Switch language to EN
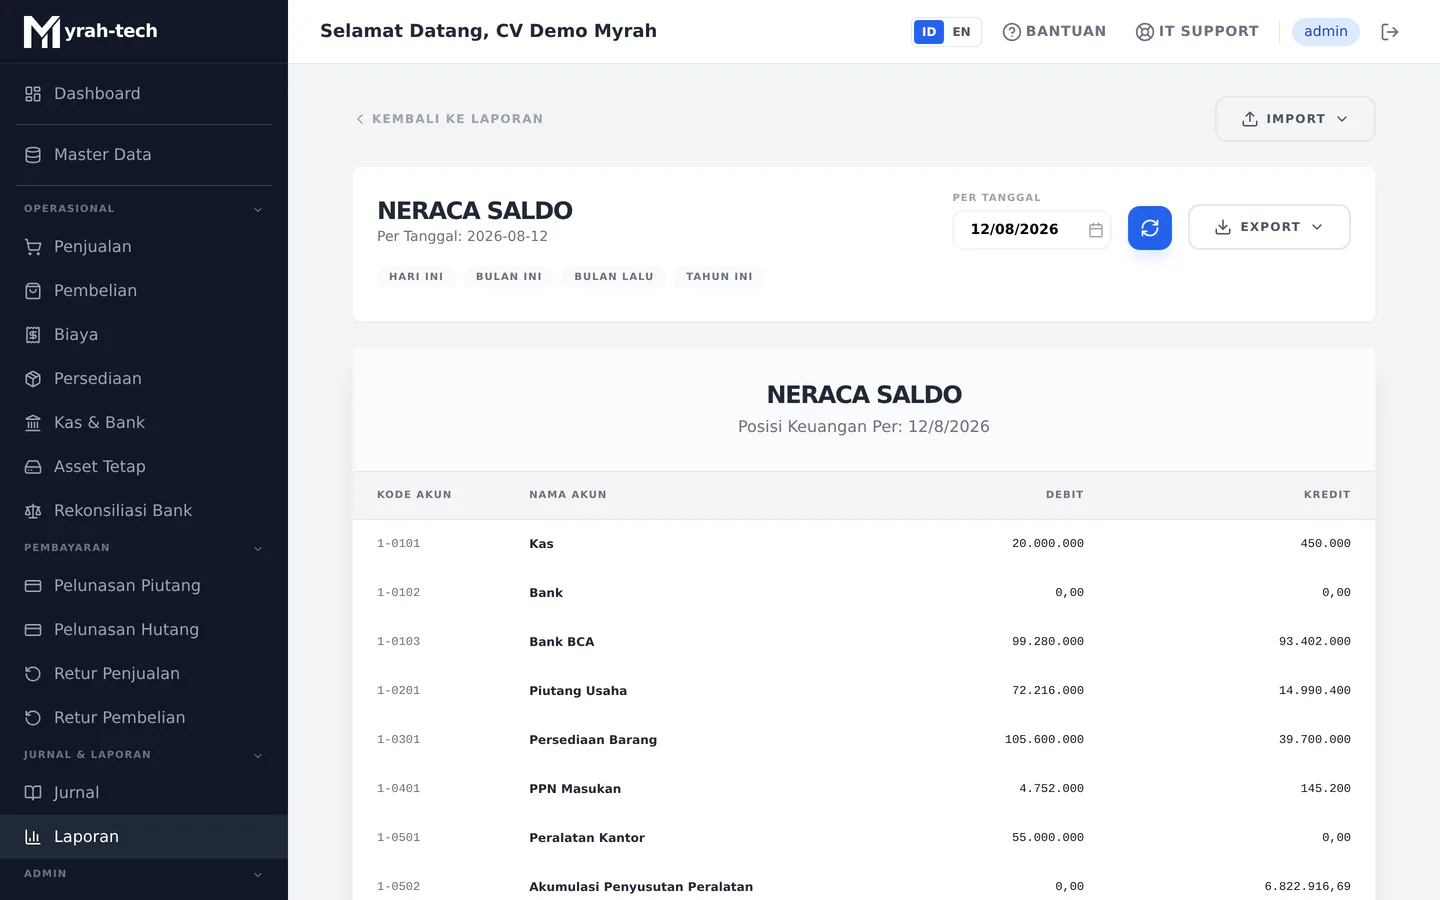 coord(962,32)
